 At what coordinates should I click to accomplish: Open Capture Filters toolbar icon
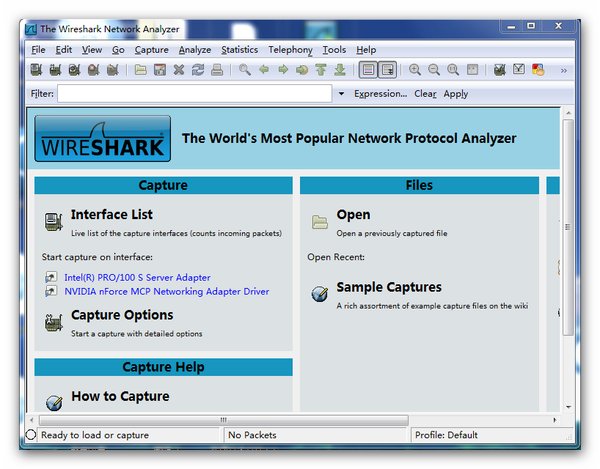point(500,70)
